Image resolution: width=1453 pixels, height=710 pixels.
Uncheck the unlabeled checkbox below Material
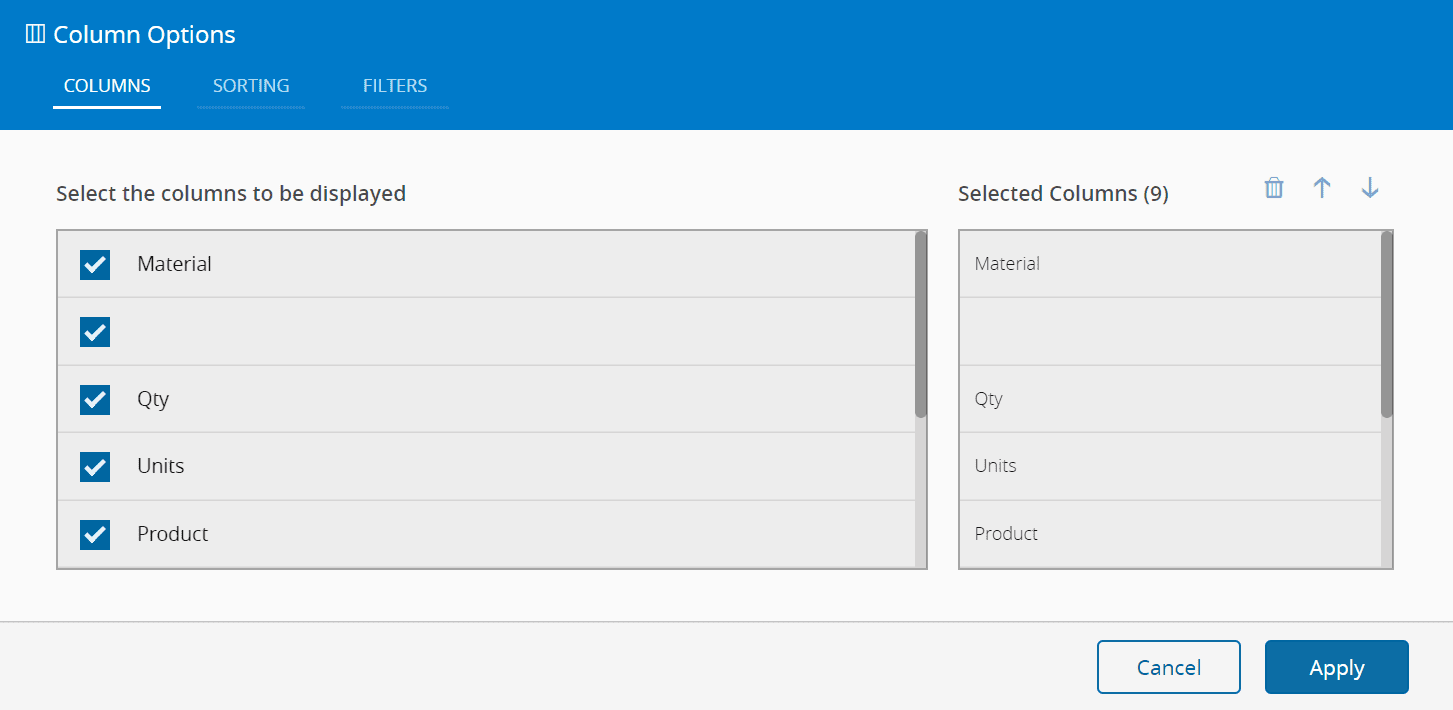(x=94, y=331)
